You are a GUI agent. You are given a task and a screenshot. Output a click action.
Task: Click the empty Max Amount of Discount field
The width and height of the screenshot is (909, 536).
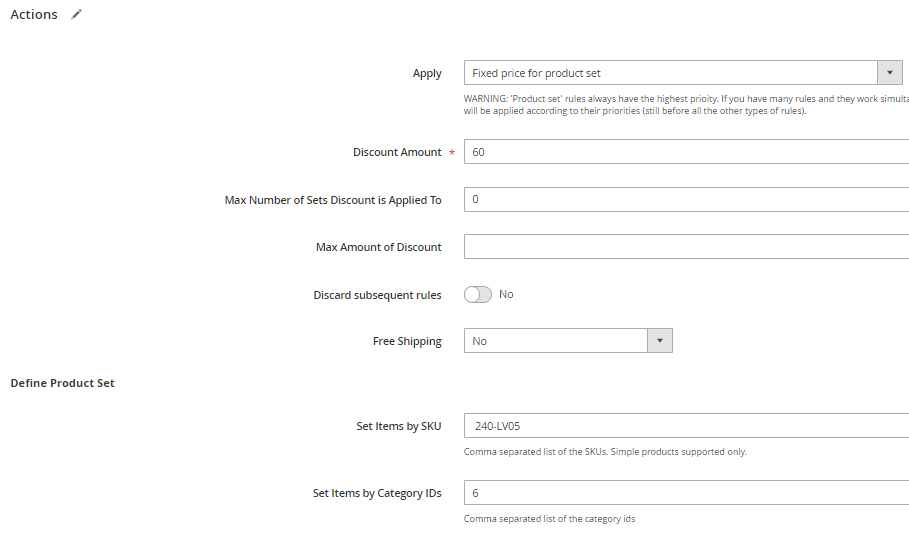pos(686,247)
